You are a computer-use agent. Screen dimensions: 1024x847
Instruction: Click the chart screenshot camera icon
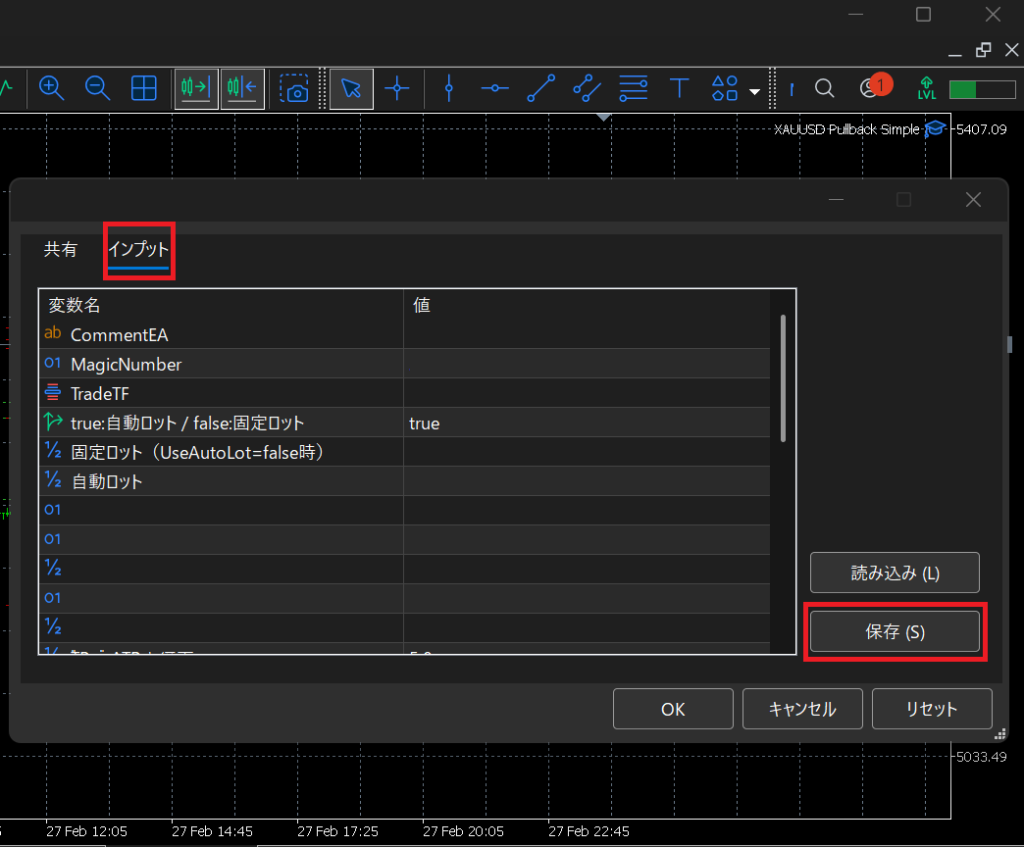(x=295, y=89)
